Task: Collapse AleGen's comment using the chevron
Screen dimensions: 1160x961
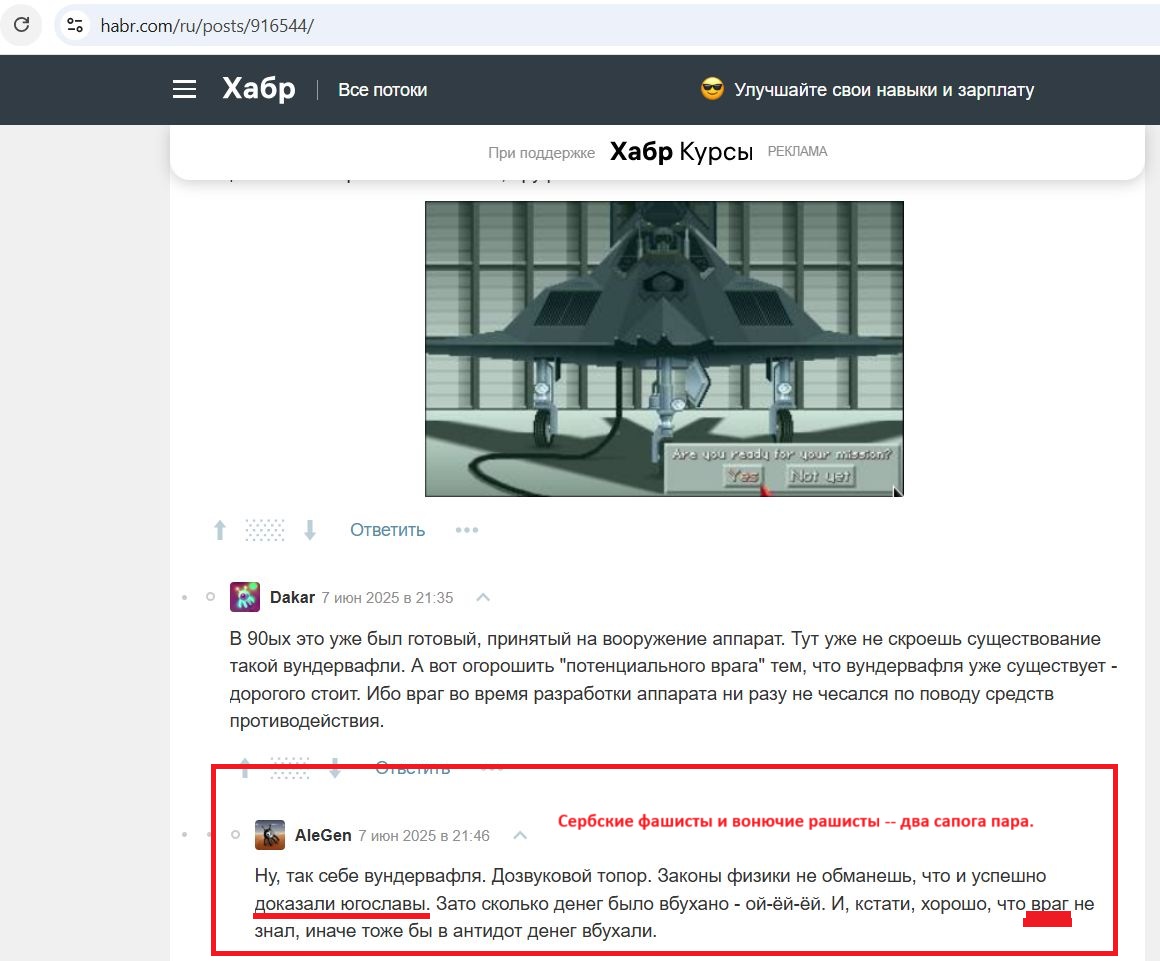Action: pos(520,835)
